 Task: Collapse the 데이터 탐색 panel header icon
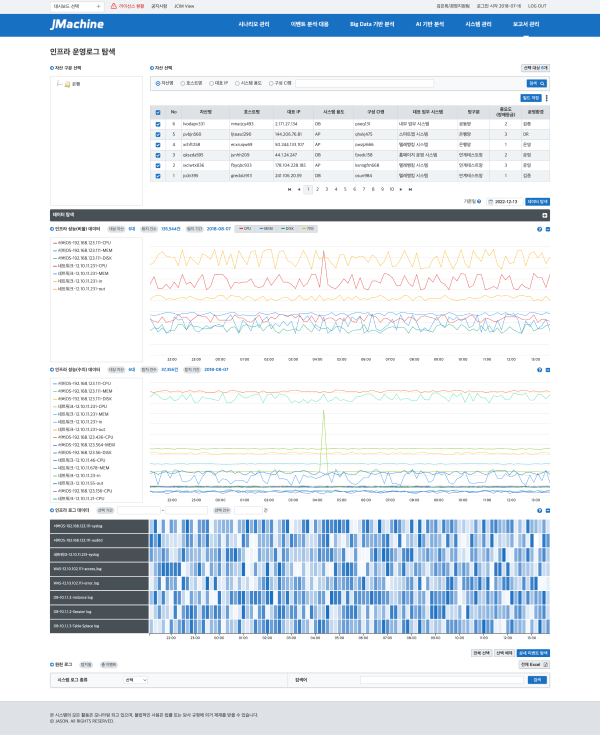pyautogui.click(x=545, y=215)
